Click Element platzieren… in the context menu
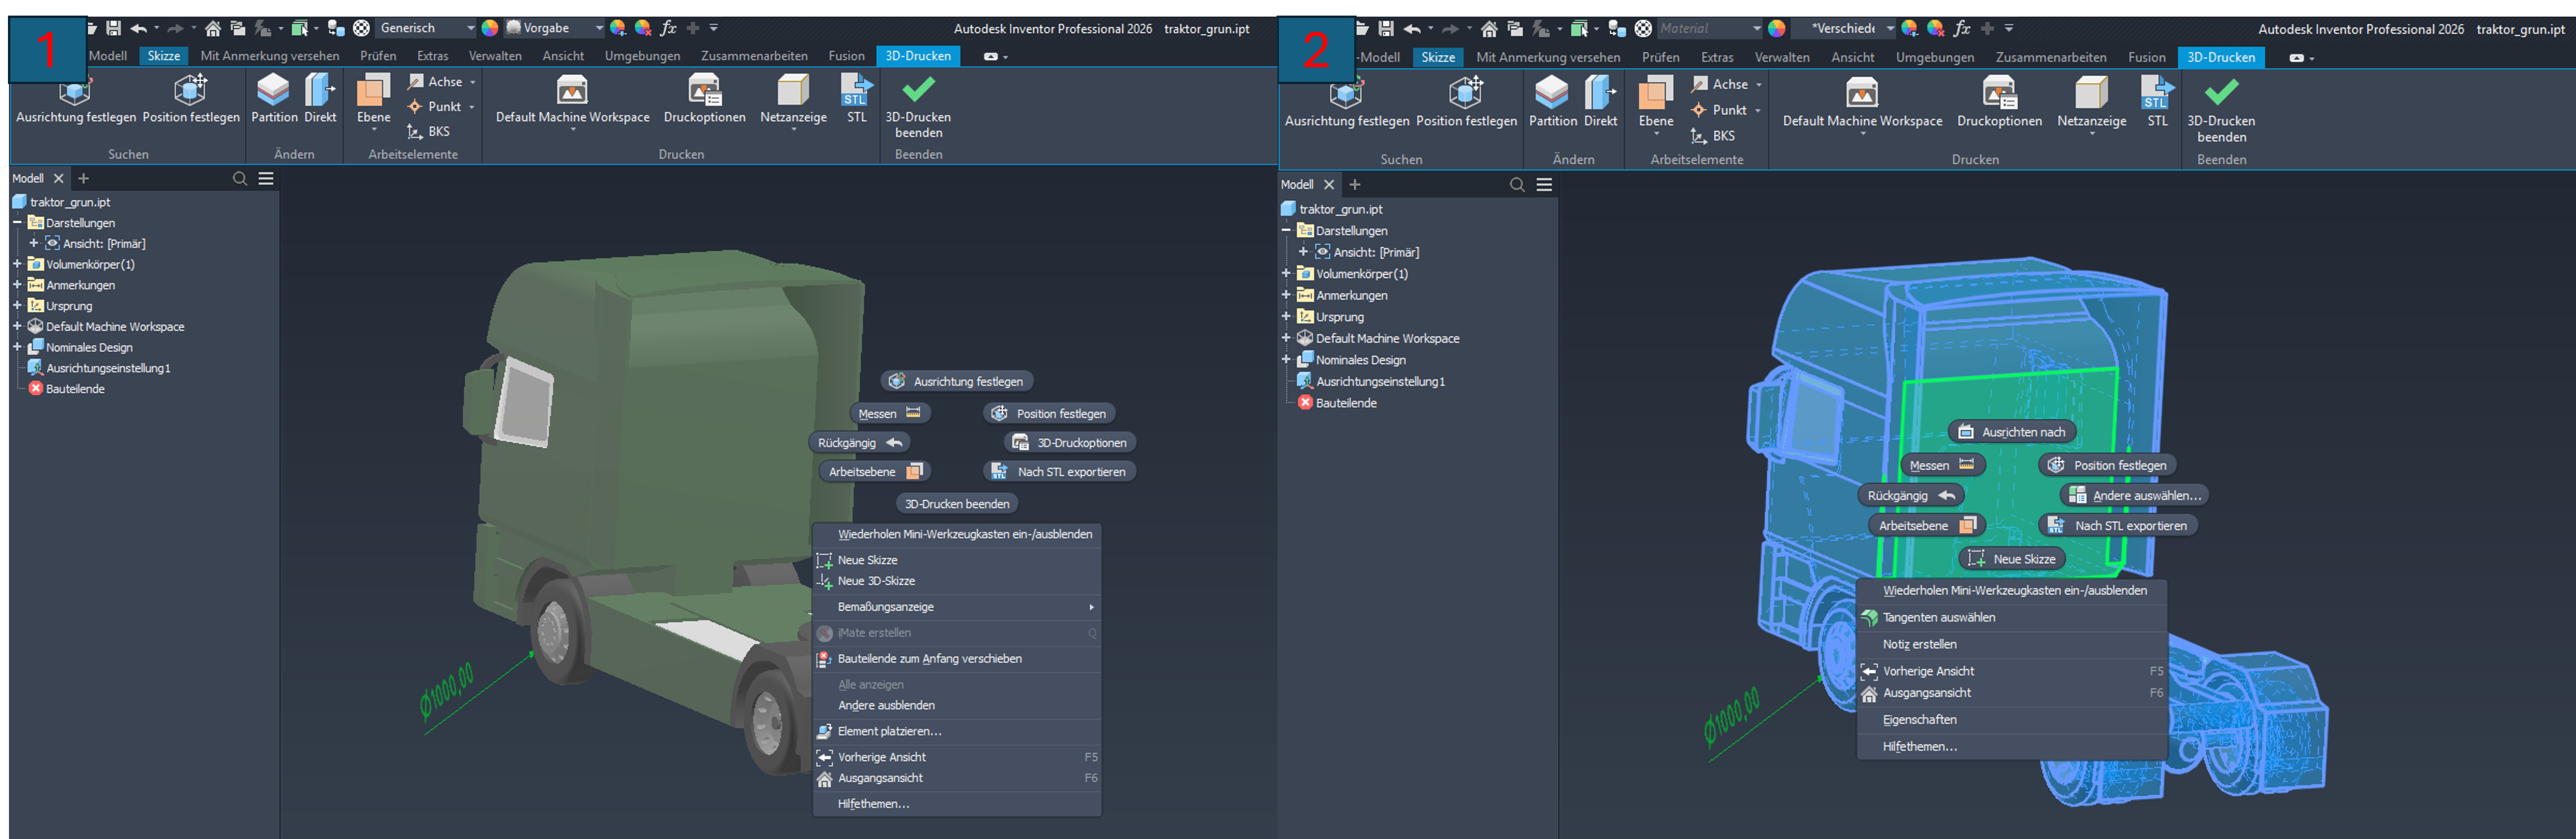The height and width of the screenshot is (839, 2576). coord(889,731)
